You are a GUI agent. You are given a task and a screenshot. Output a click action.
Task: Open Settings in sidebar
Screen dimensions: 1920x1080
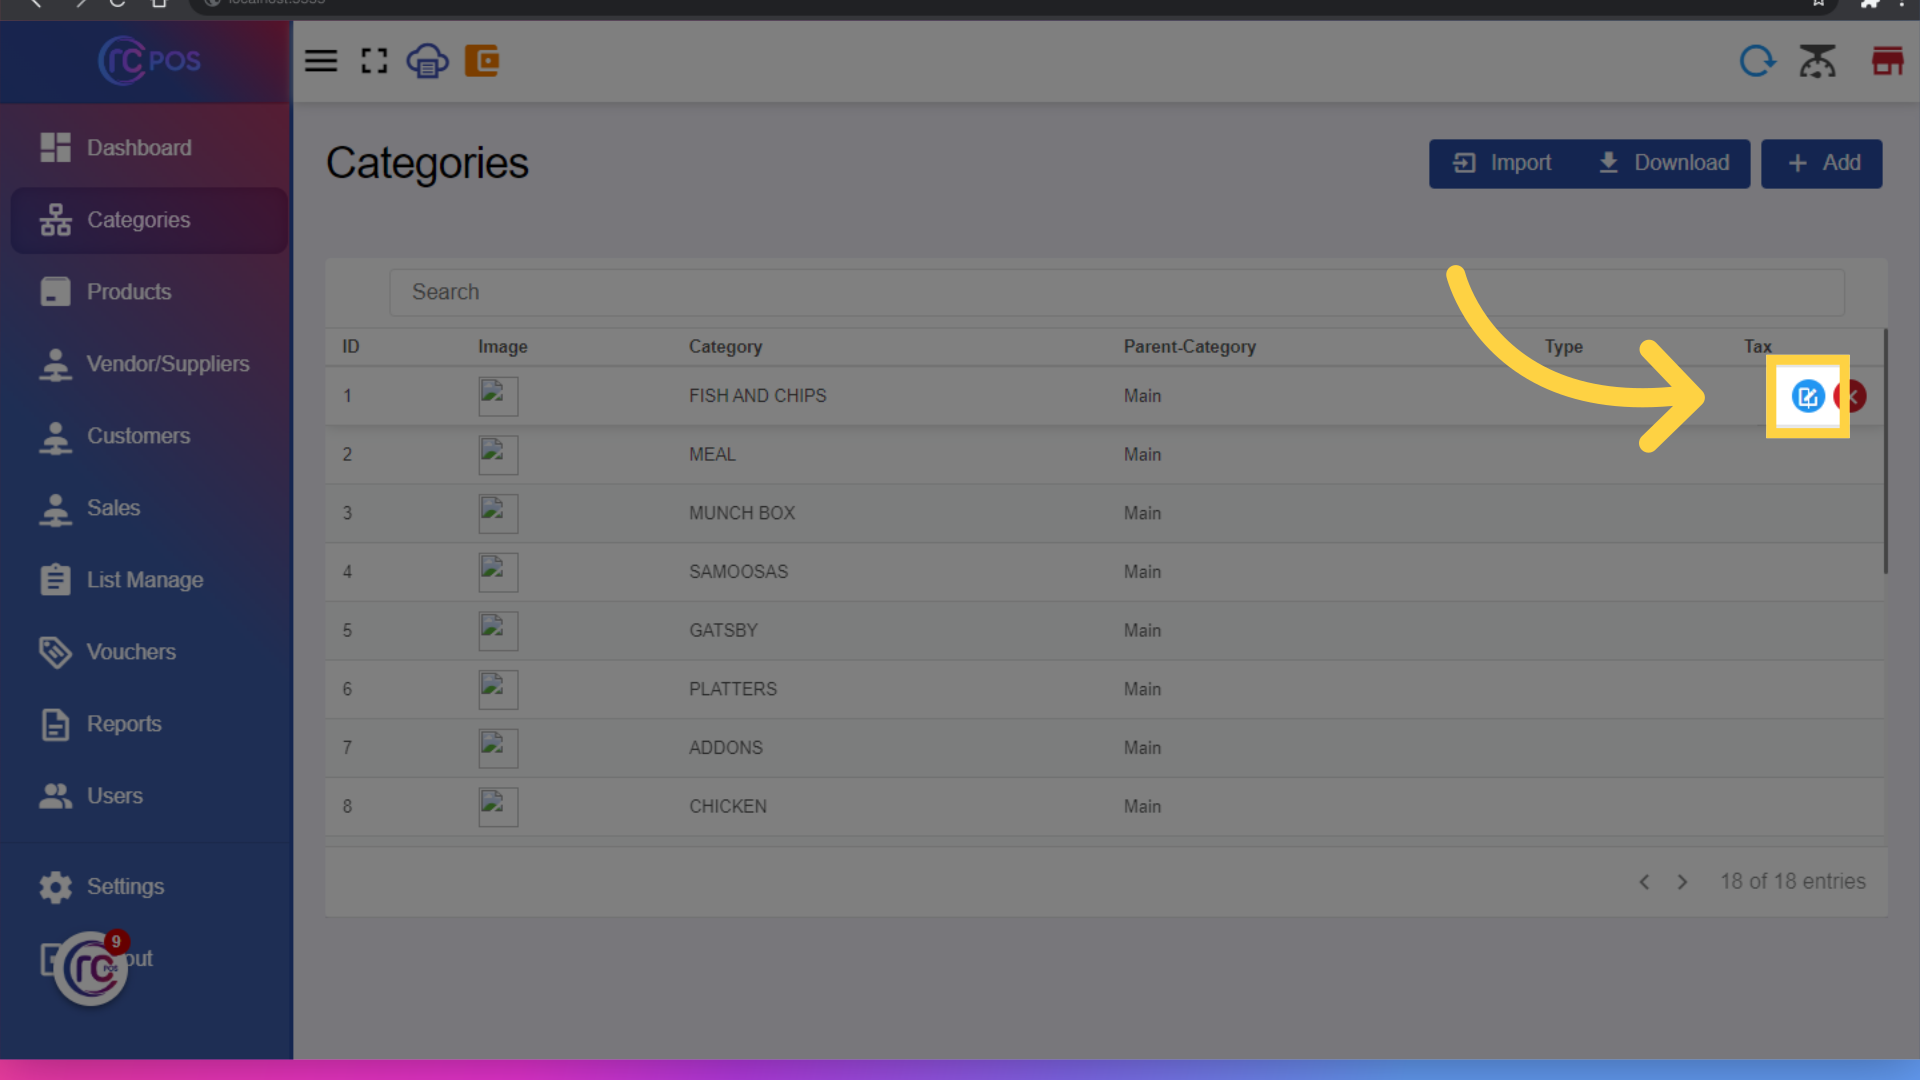[x=149, y=887]
